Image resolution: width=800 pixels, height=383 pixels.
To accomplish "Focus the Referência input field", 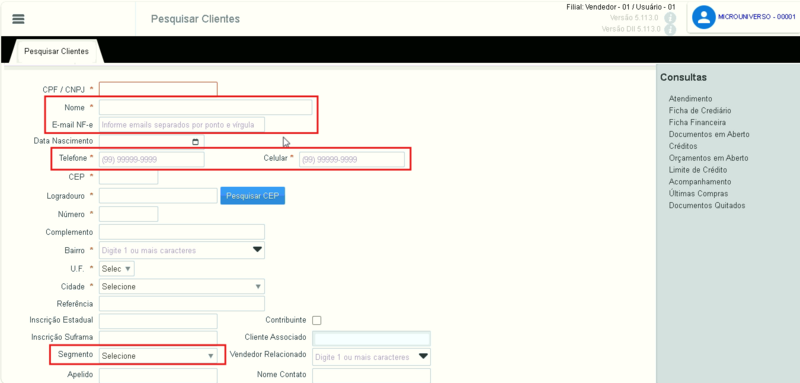I will click(x=182, y=303).
